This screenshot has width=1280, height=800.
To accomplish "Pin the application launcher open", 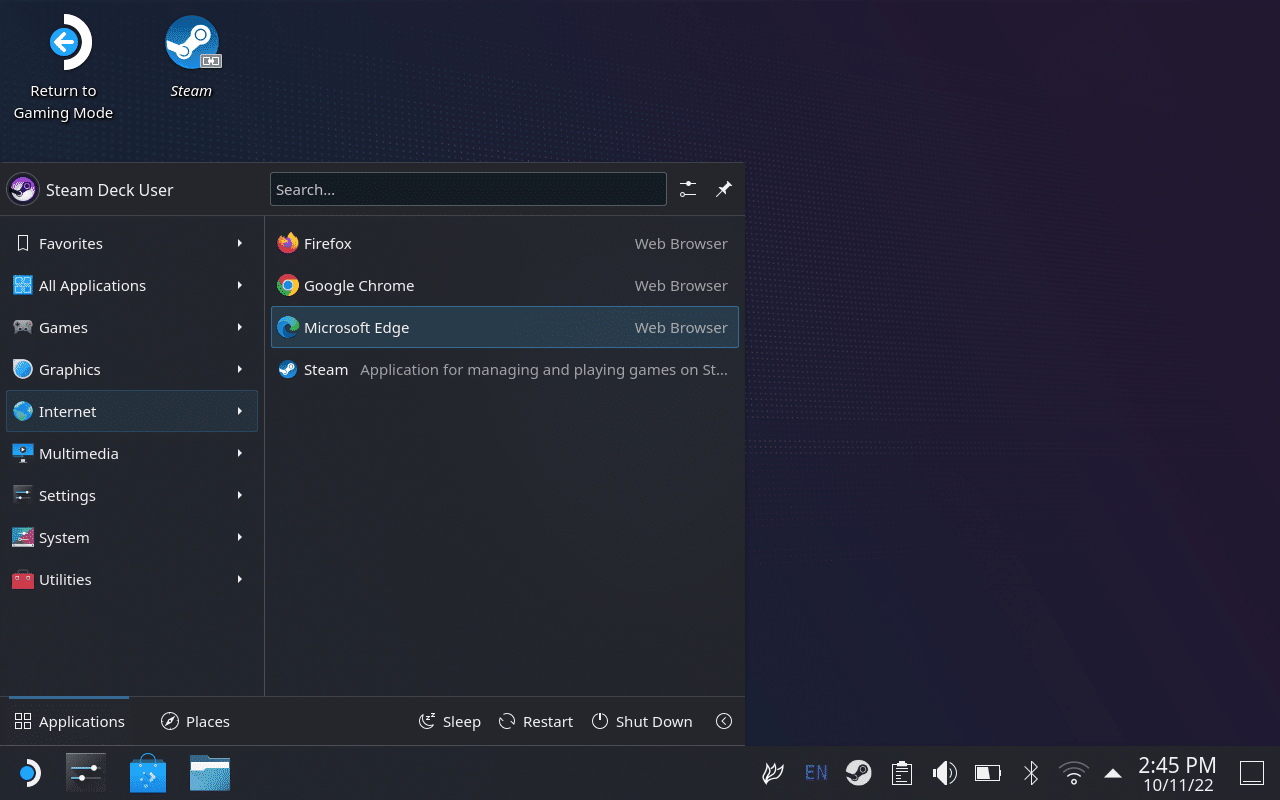I will click(724, 189).
